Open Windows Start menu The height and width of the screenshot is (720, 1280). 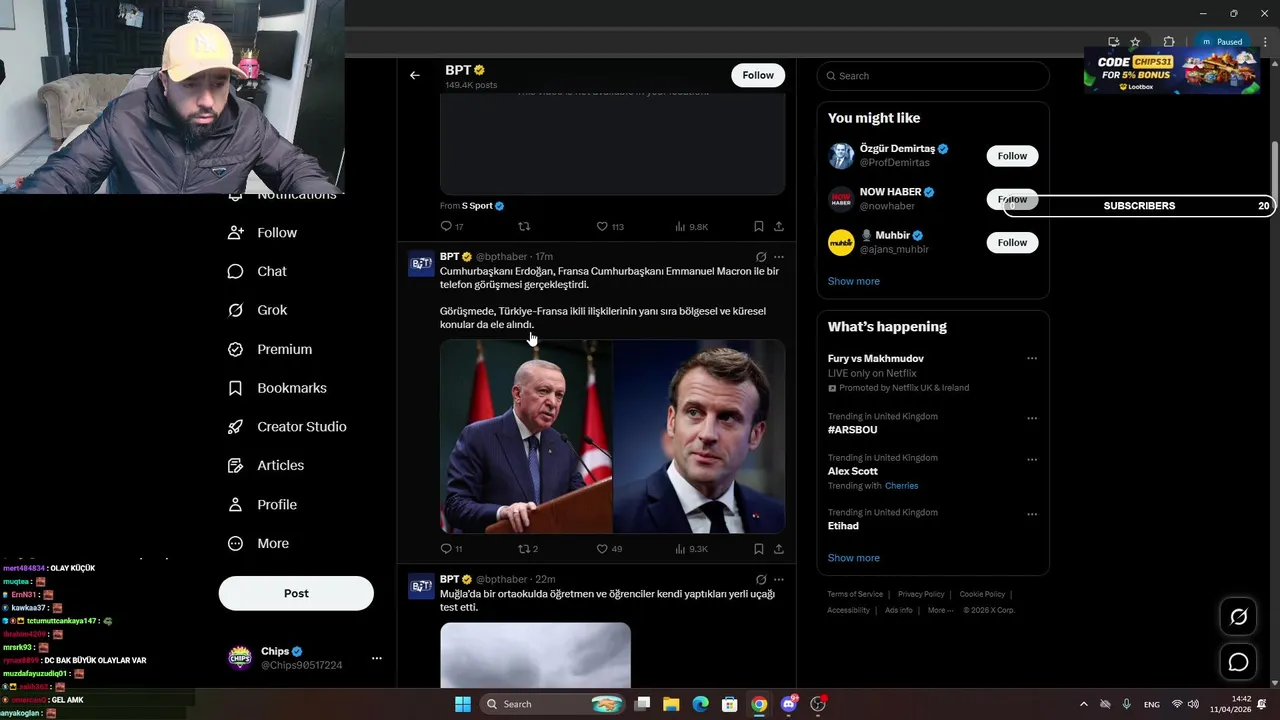tap(463, 704)
